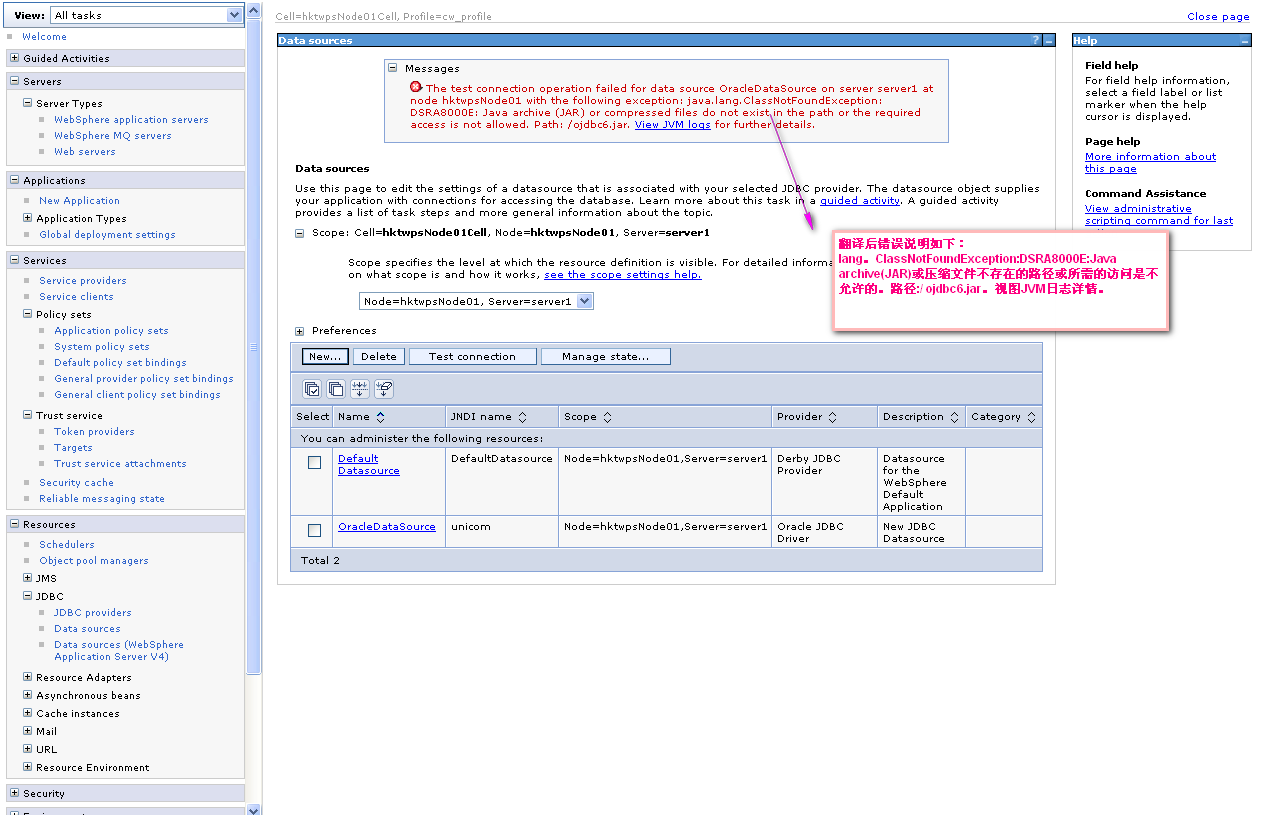The width and height of the screenshot is (1275, 815).
Task: Collapse the Scope section
Action: [x=299, y=232]
